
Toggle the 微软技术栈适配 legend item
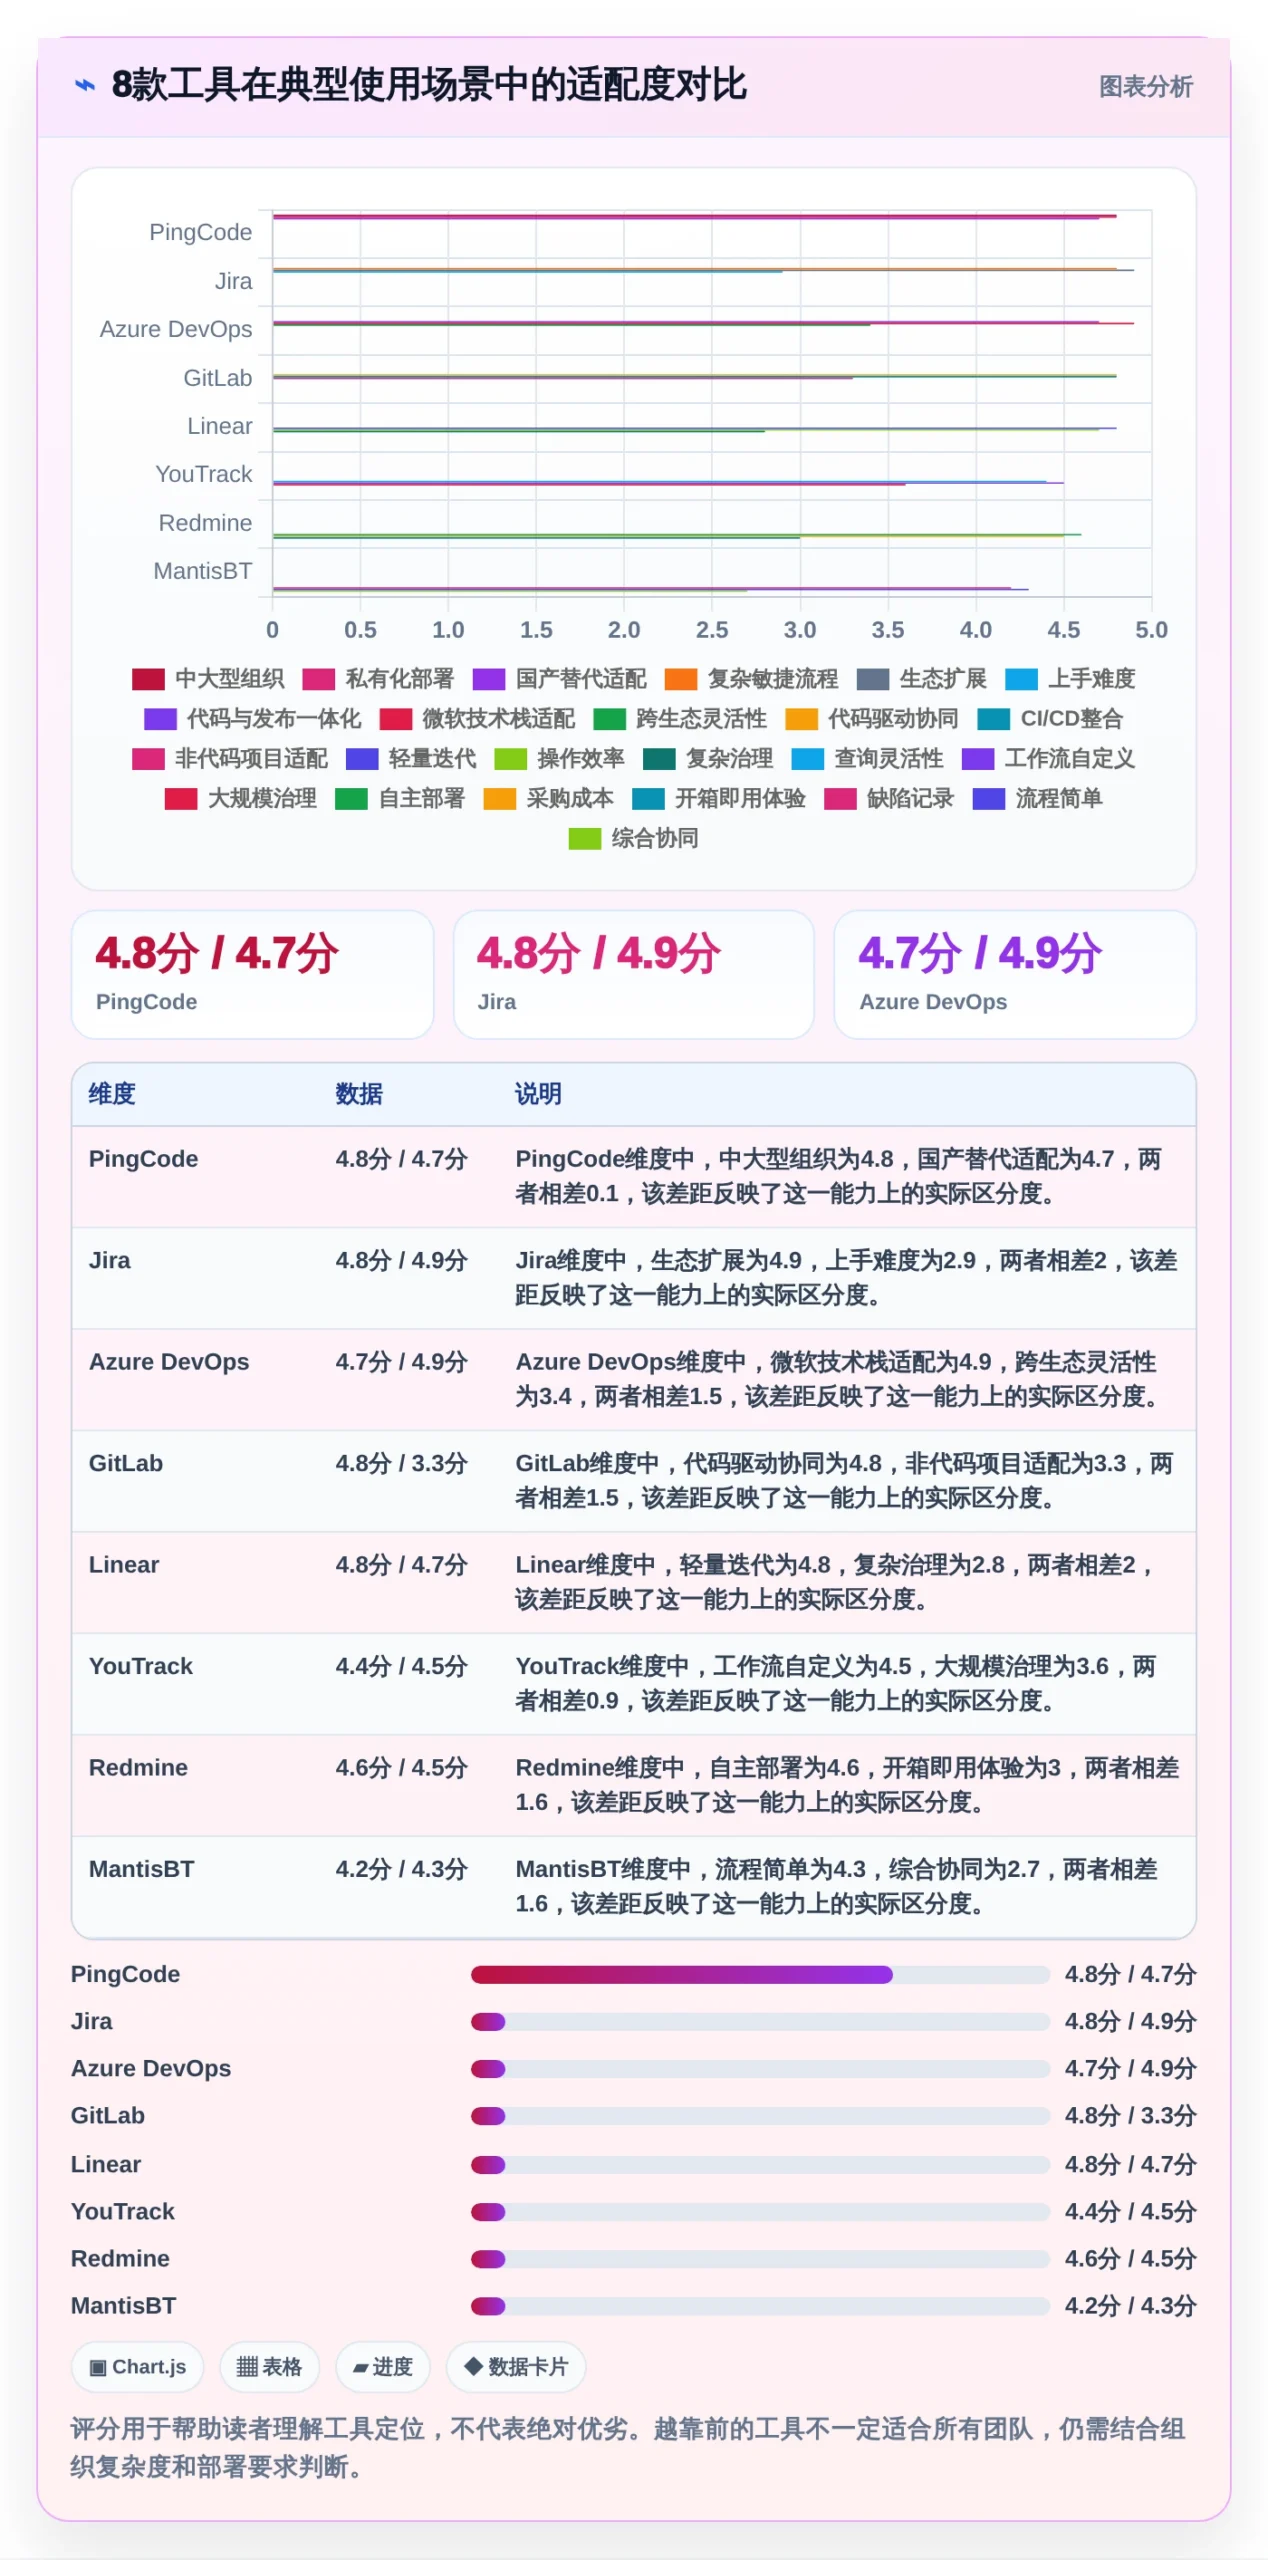(477, 719)
